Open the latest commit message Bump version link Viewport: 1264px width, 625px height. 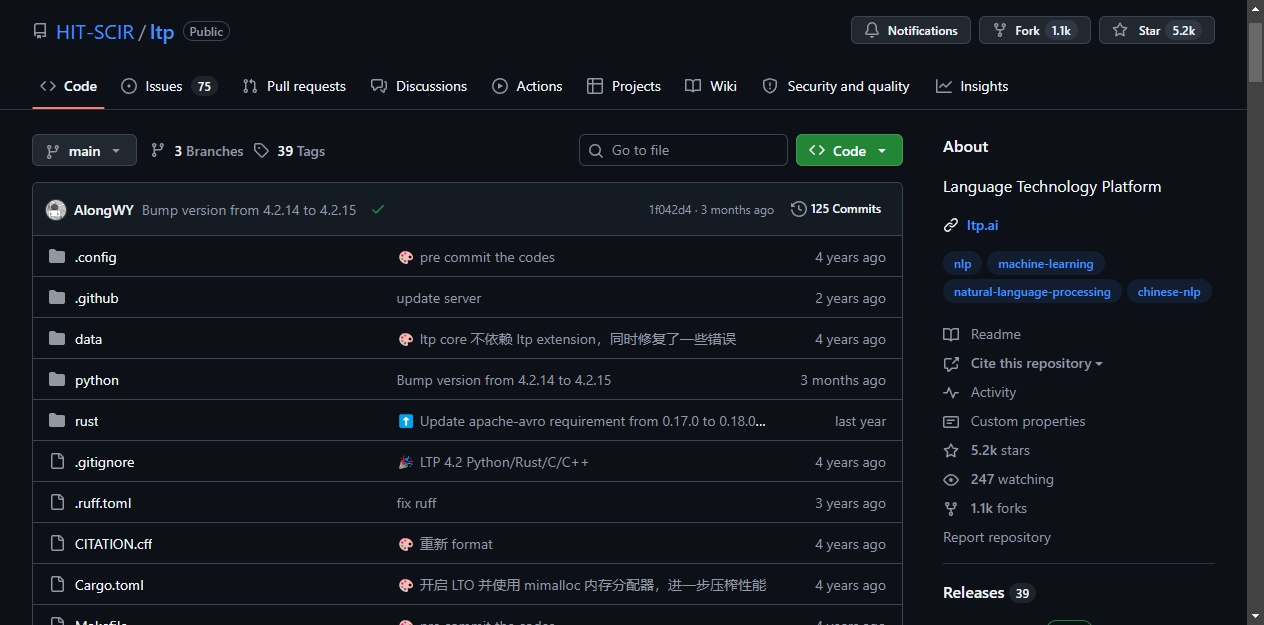(x=249, y=210)
